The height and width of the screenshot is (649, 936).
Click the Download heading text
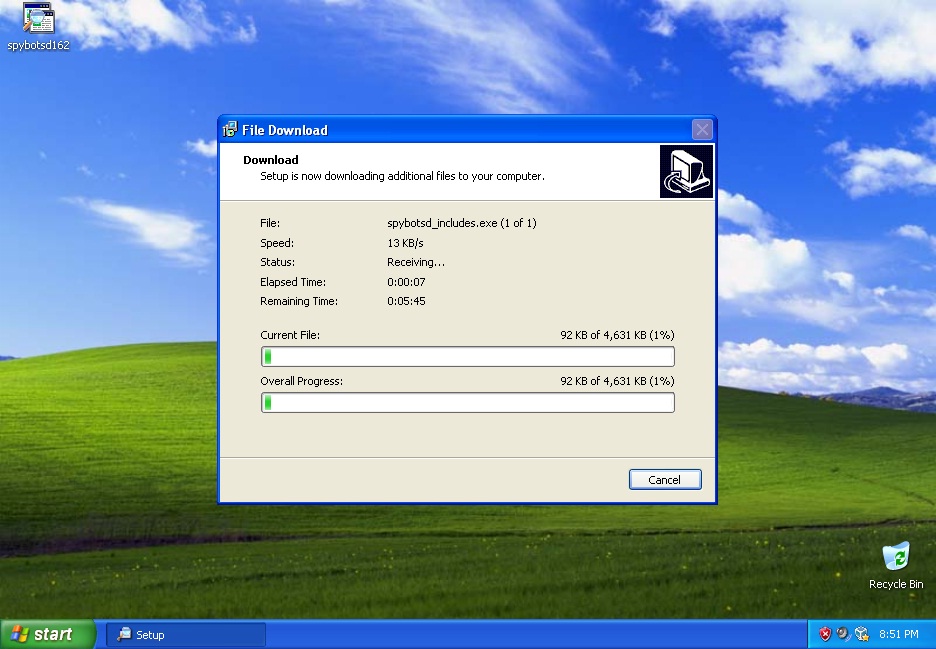(x=270, y=159)
